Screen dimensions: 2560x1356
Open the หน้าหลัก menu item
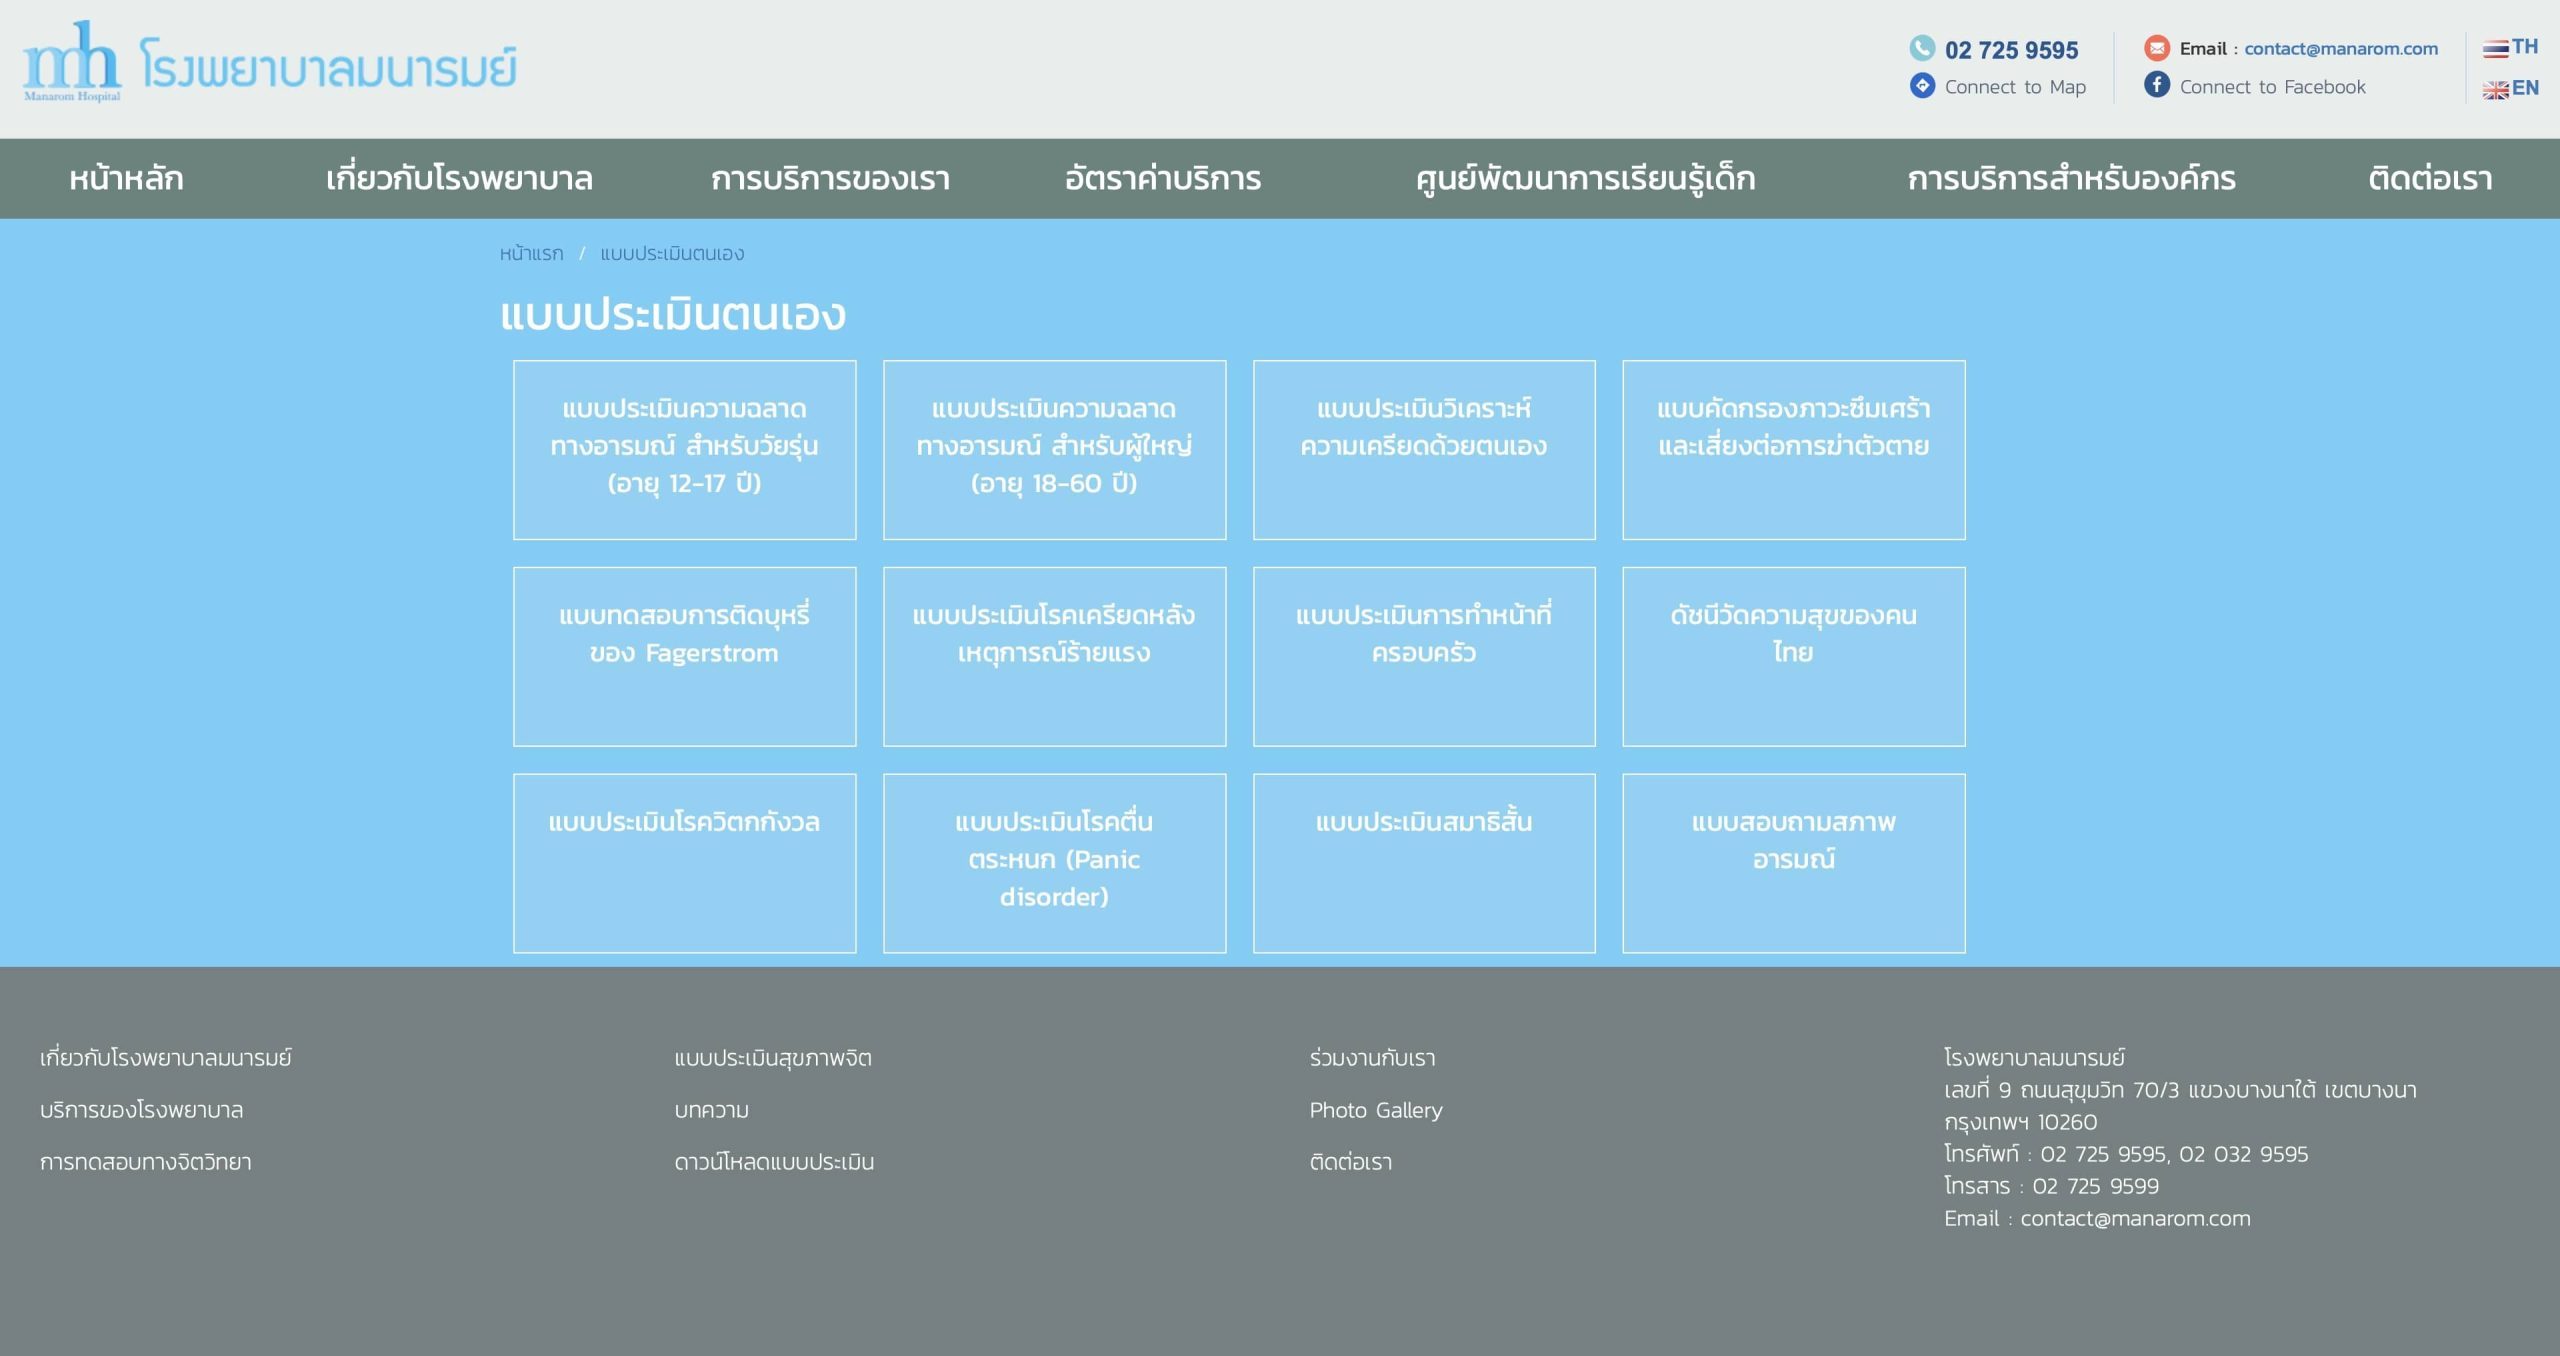point(126,179)
